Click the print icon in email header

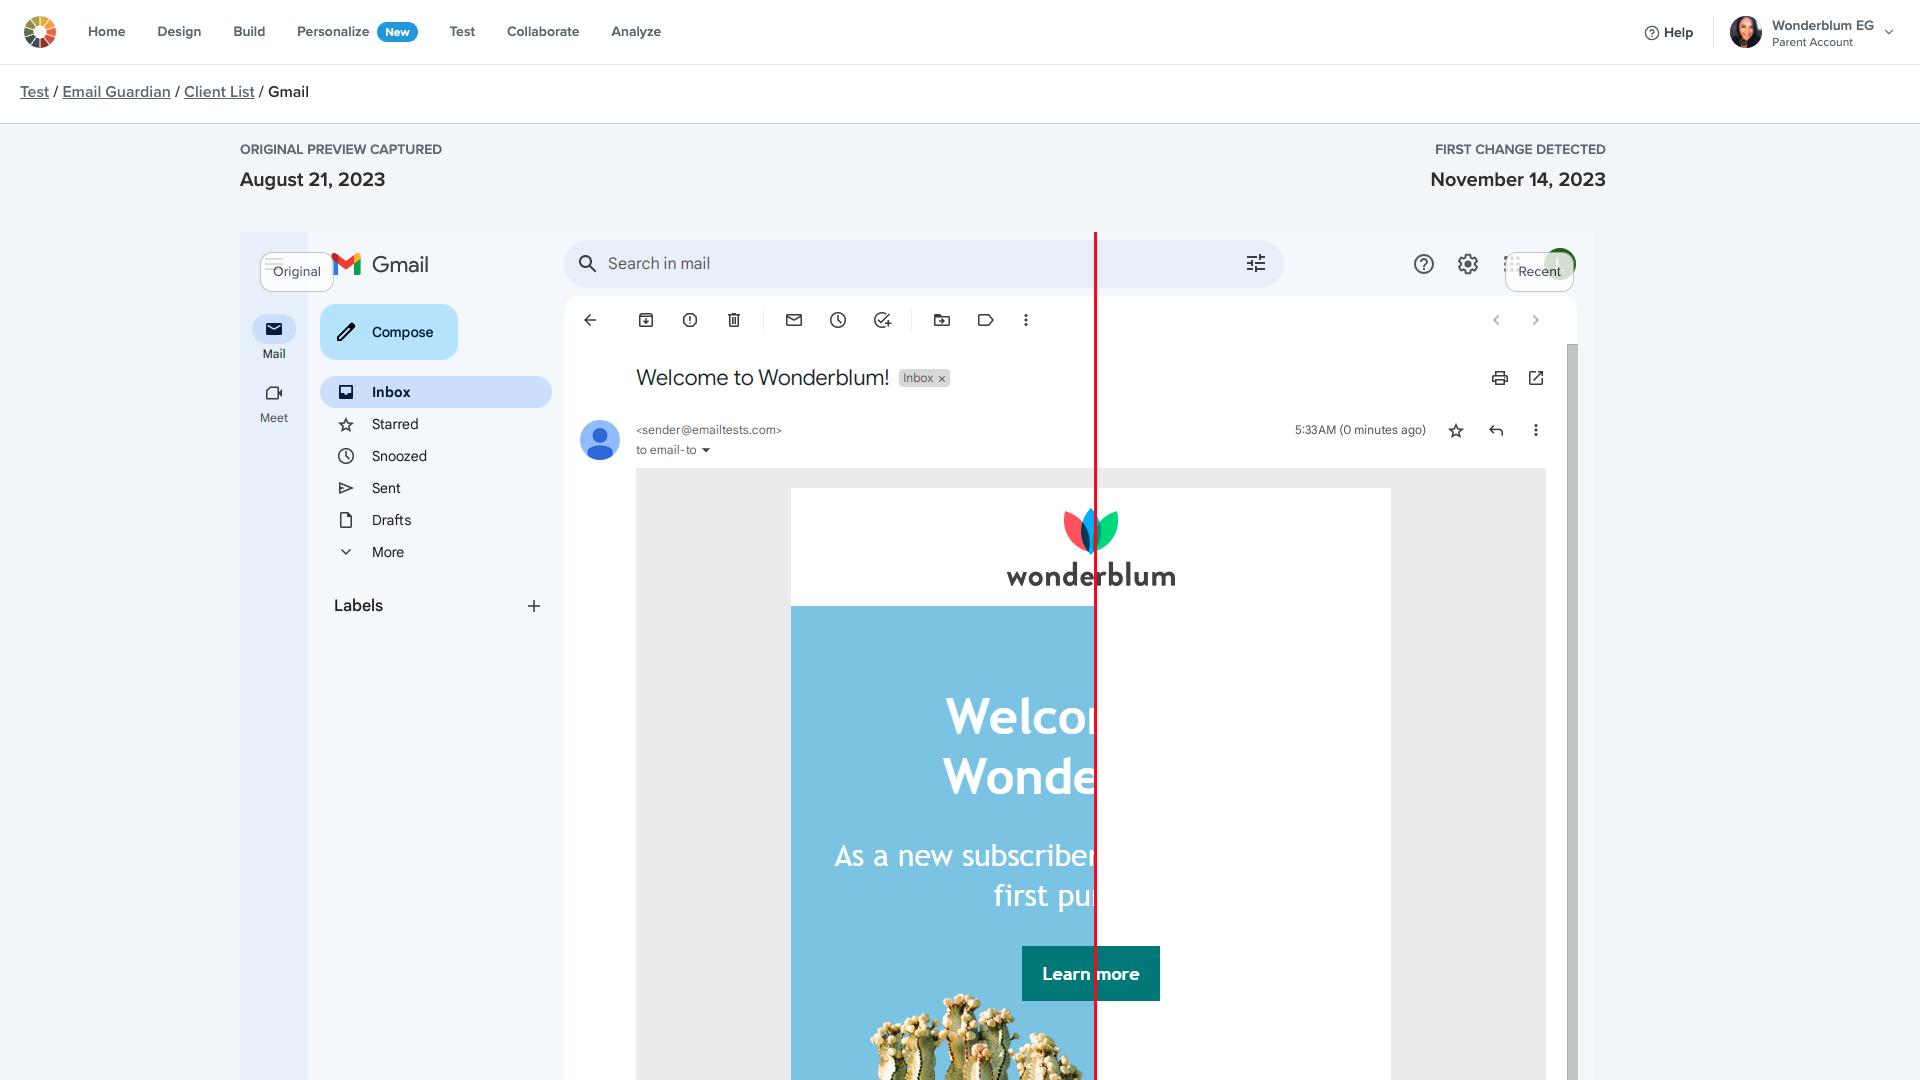pos(1499,377)
